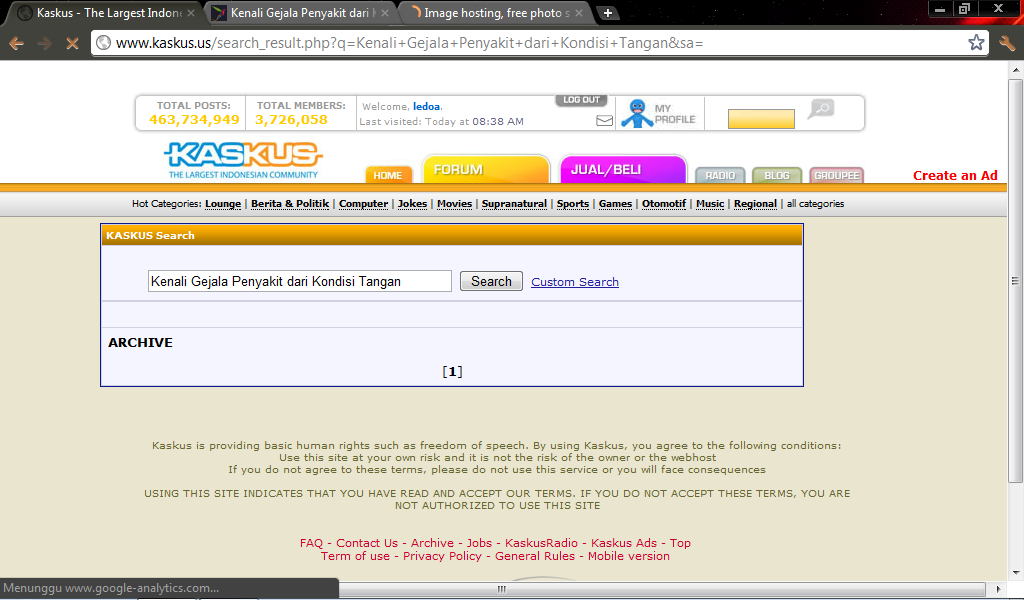1024x600 pixels.
Task: Open the KaskusRadio footer link
Action: tap(541, 543)
